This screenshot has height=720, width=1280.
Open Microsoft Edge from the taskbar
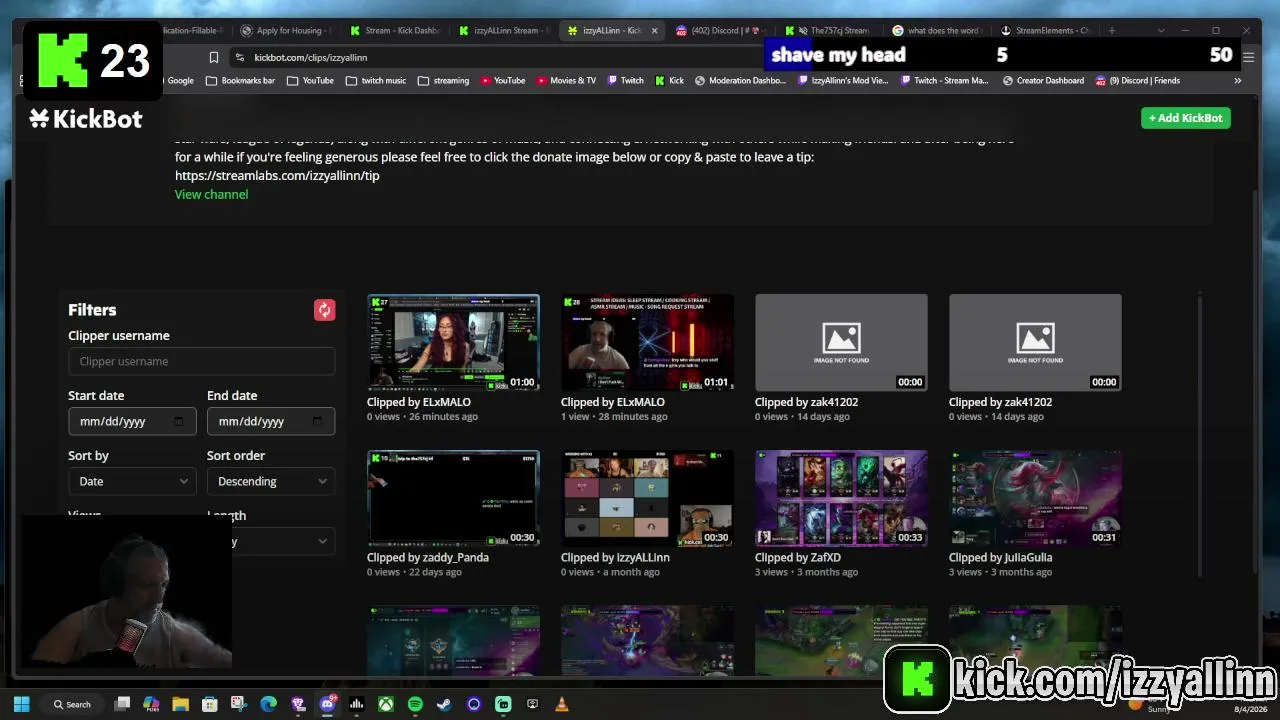[268, 704]
